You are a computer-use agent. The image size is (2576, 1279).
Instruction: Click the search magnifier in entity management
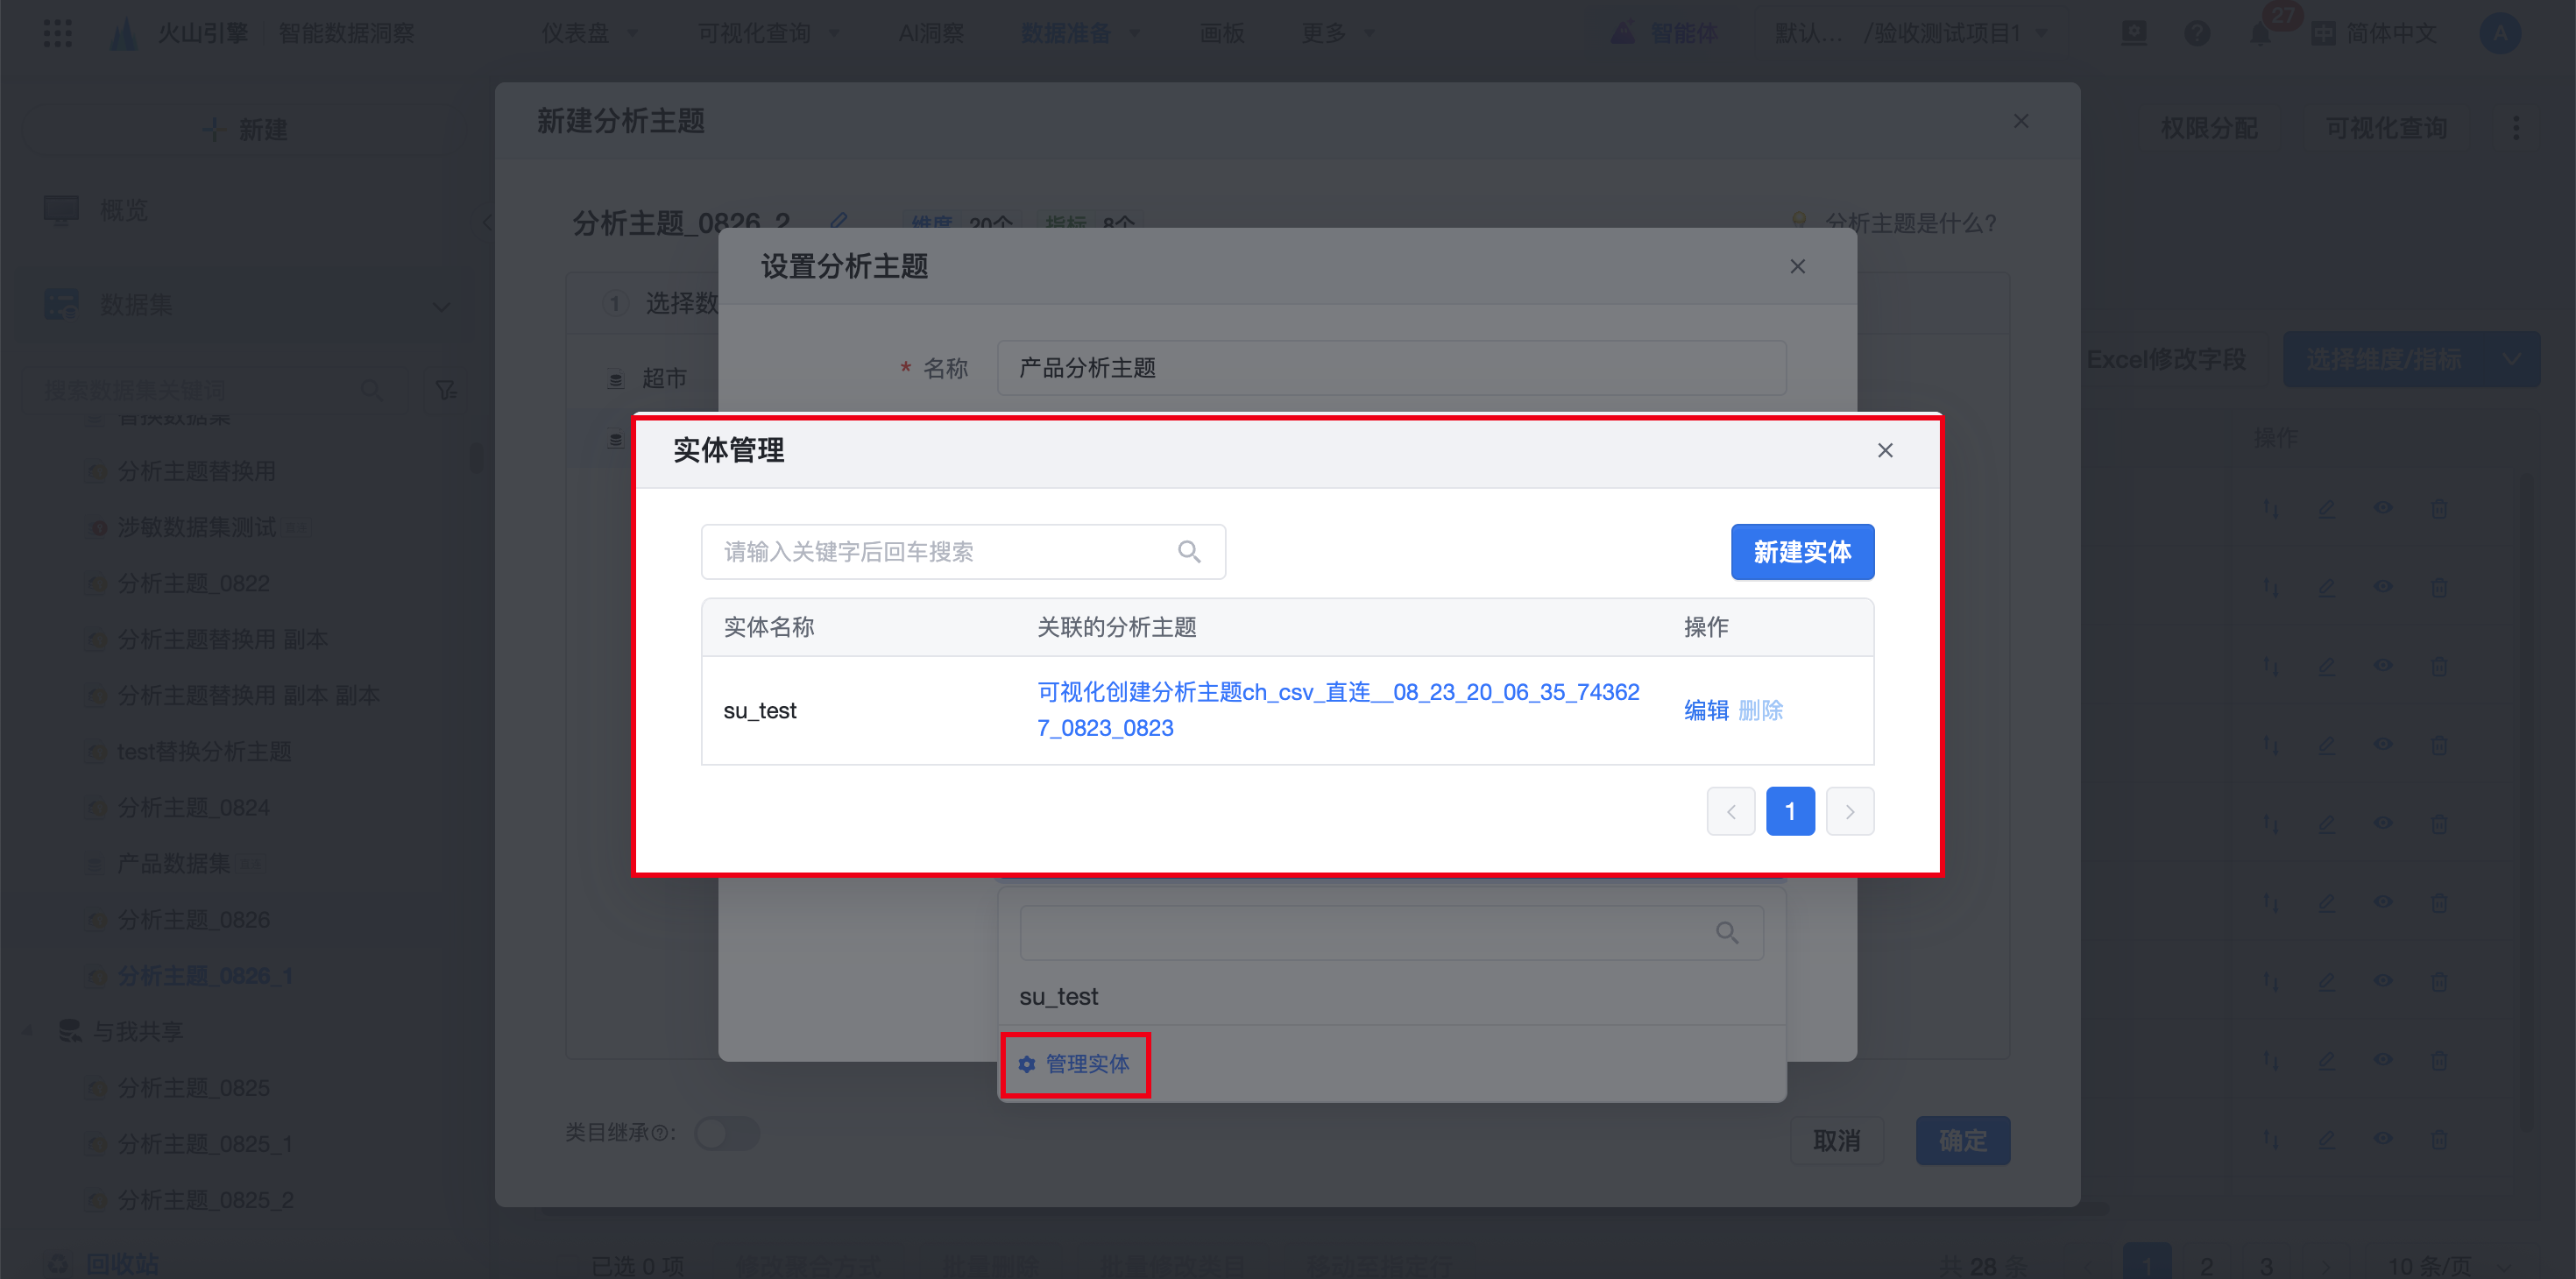click(1188, 551)
